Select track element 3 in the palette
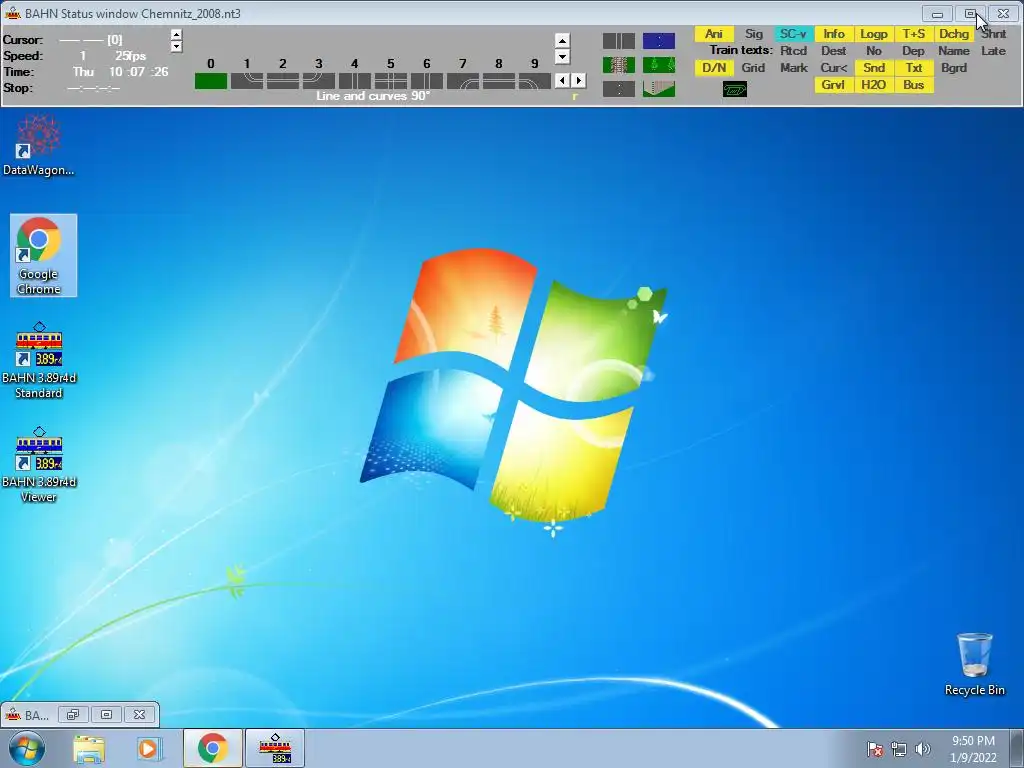 tap(319, 81)
